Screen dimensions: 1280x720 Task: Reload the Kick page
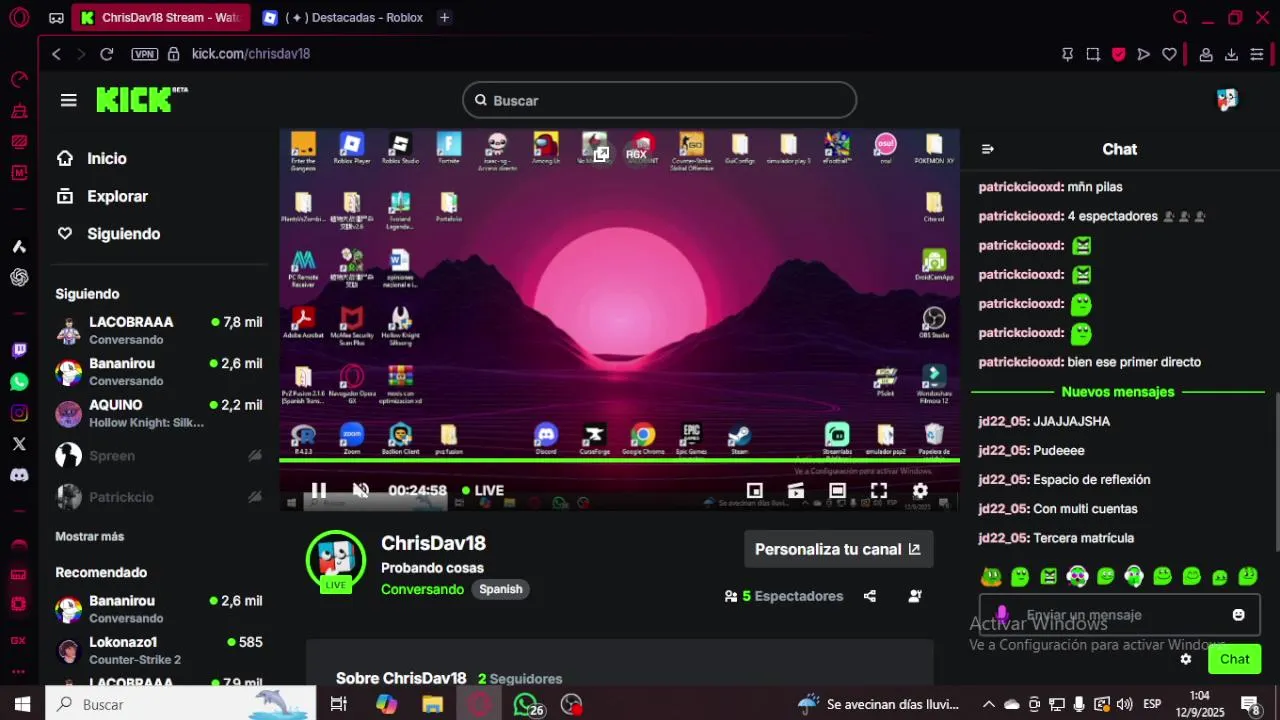tap(107, 54)
